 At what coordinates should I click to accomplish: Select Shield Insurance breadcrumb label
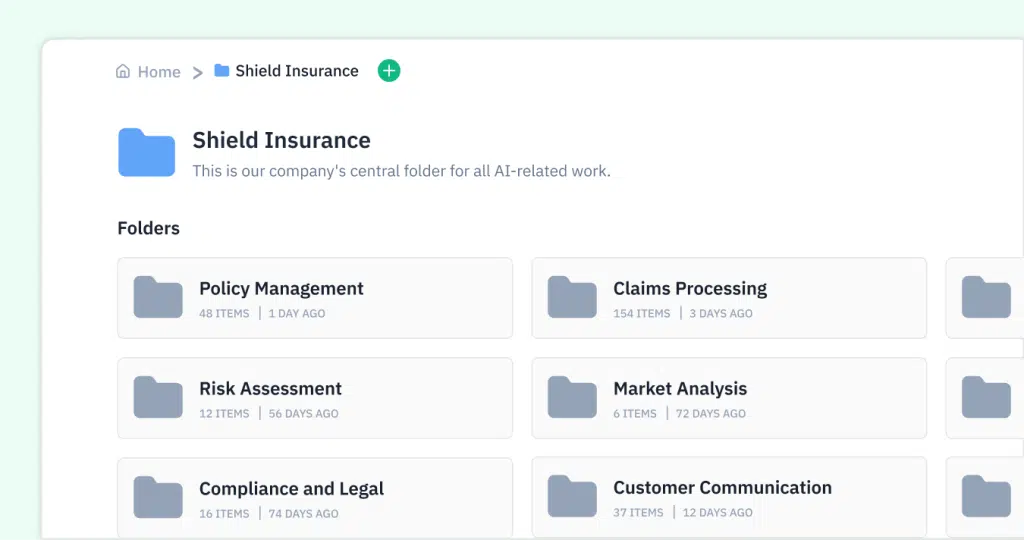click(x=296, y=71)
